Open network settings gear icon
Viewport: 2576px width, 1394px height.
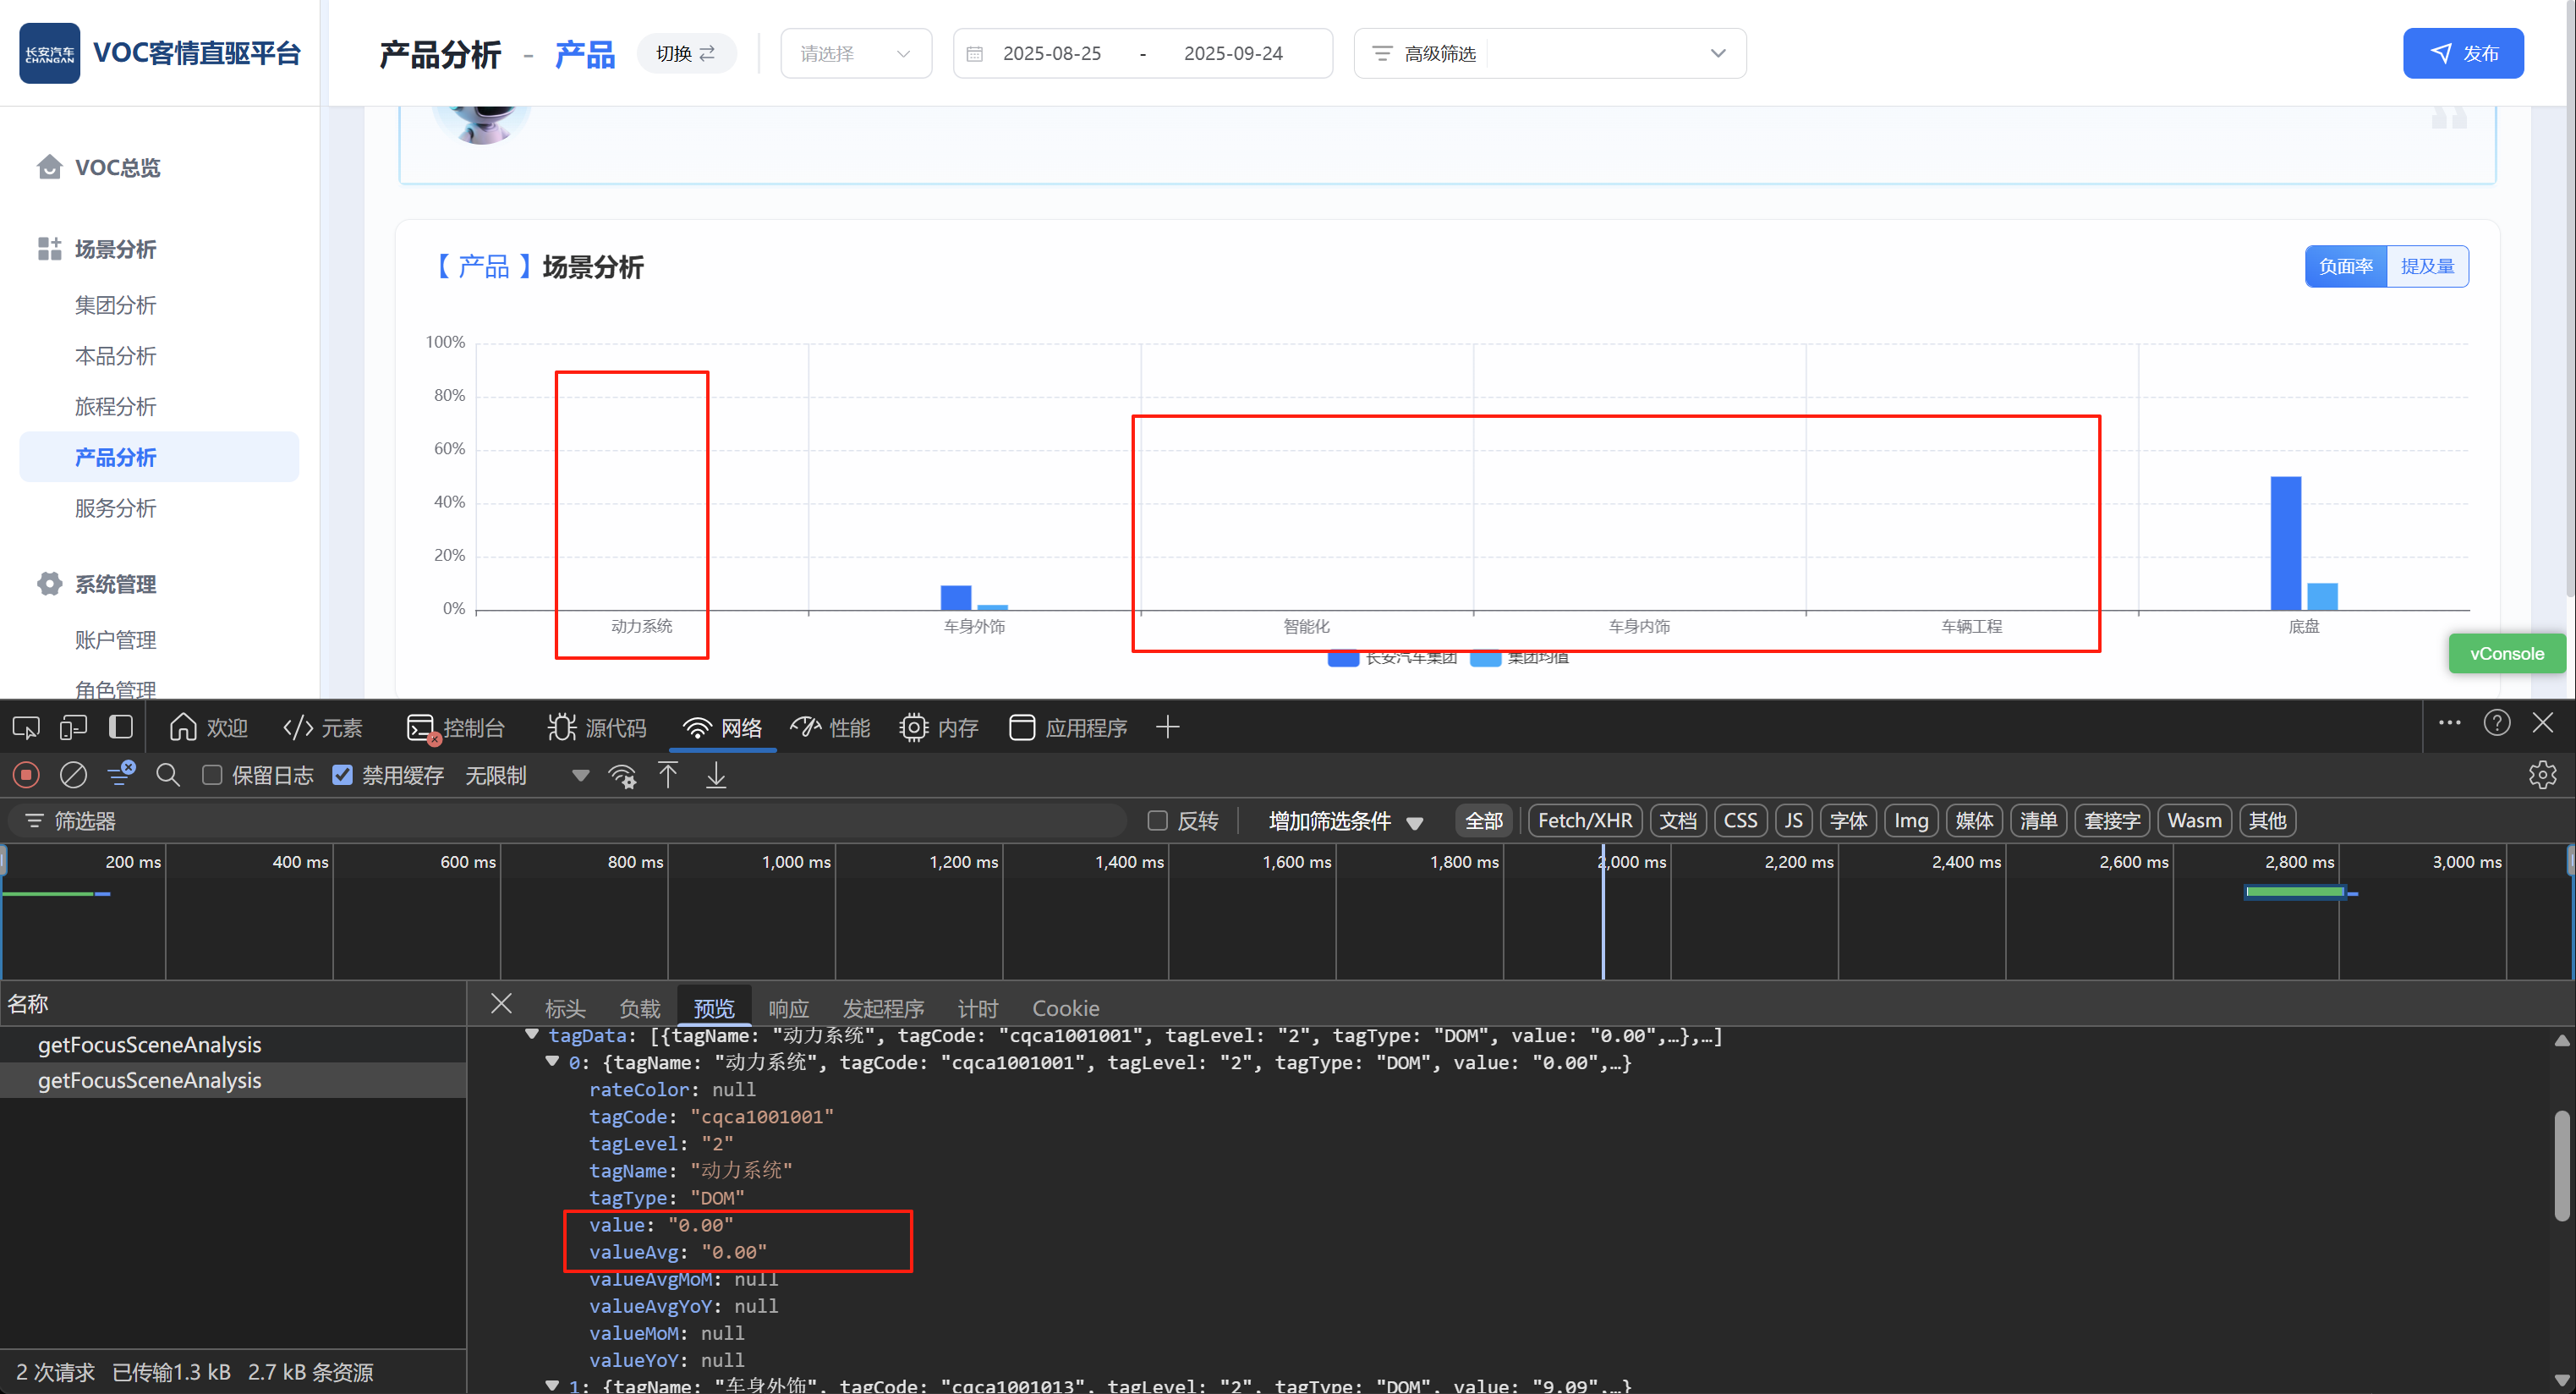(2541, 775)
